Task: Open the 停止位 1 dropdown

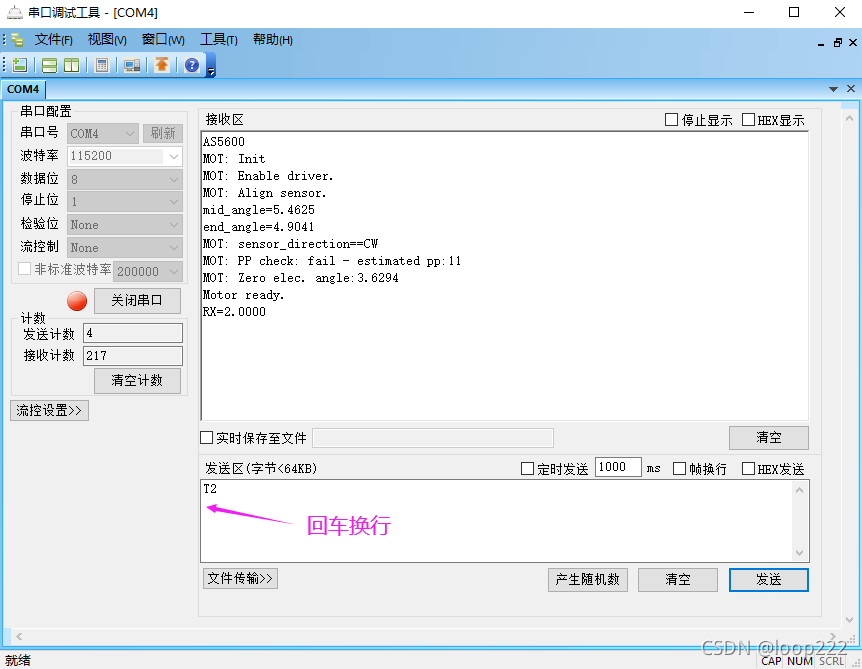Action: pos(125,202)
